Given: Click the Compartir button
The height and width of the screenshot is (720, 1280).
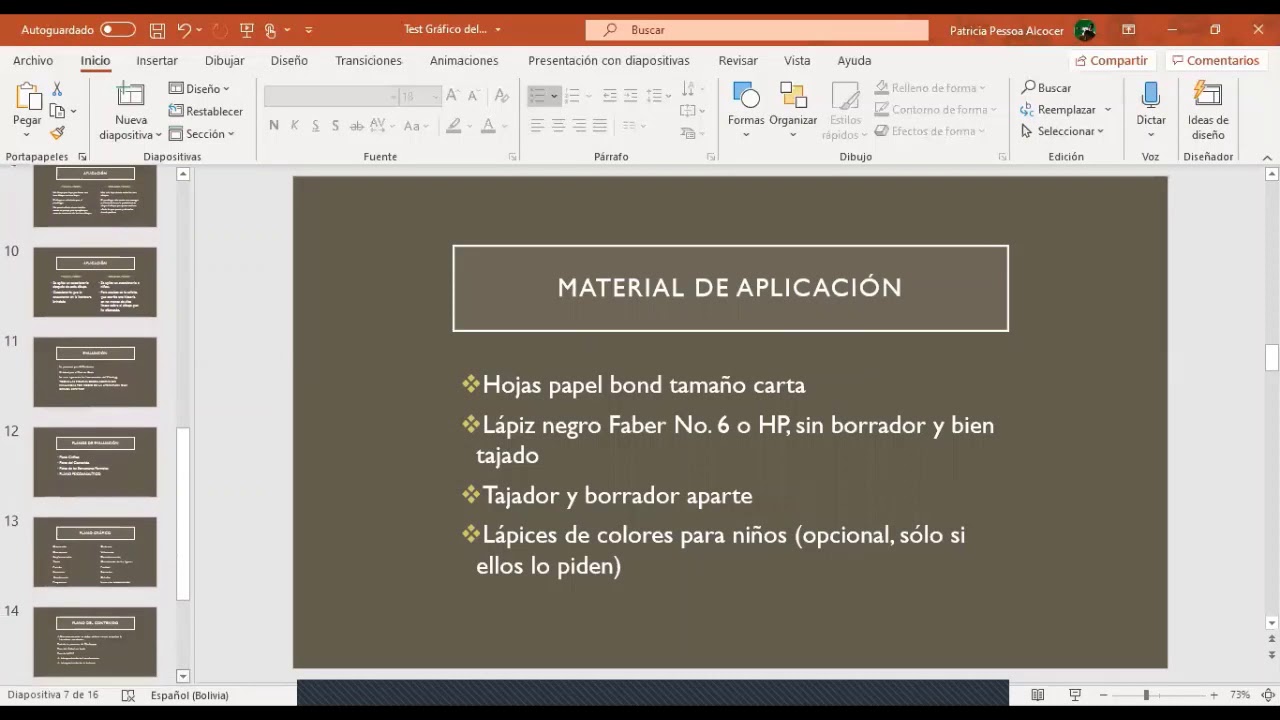Looking at the screenshot, I should [1110, 61].
